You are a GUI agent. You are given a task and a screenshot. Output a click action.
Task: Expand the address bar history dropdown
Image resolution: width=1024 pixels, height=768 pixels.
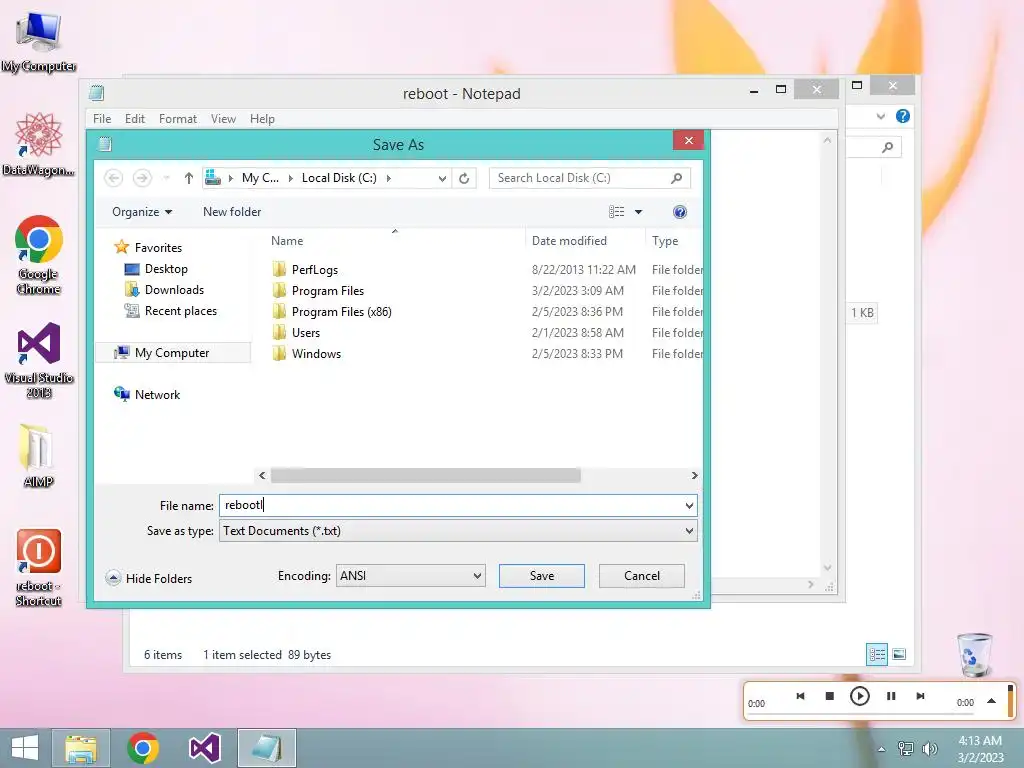click(x=442, y=178)
